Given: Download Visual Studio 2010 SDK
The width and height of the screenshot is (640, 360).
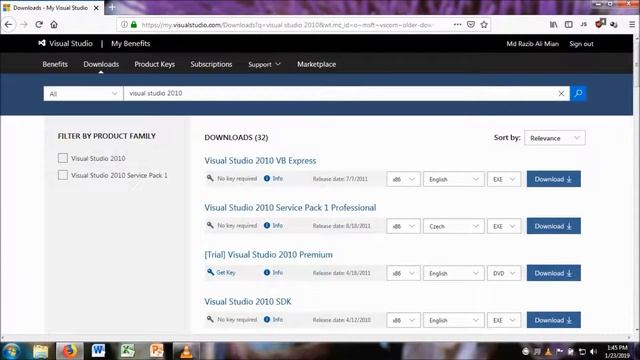Looking at the screenshot, I should (553, 320).
